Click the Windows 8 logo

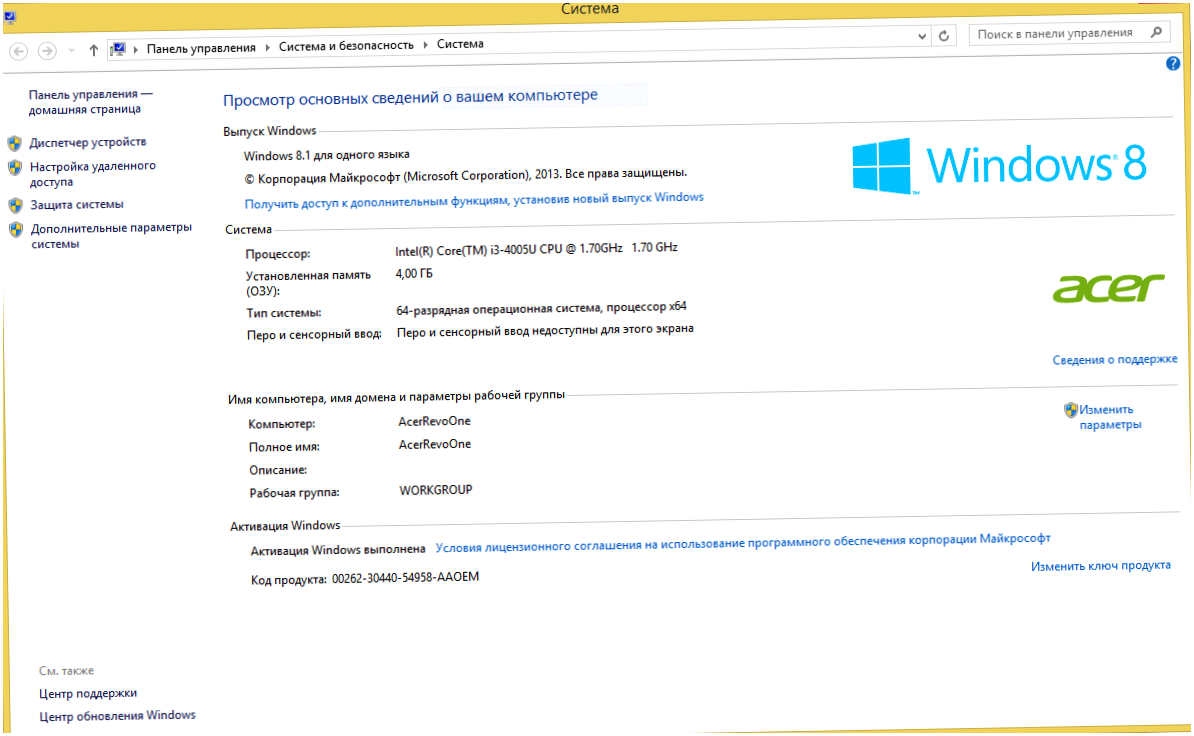999,165
